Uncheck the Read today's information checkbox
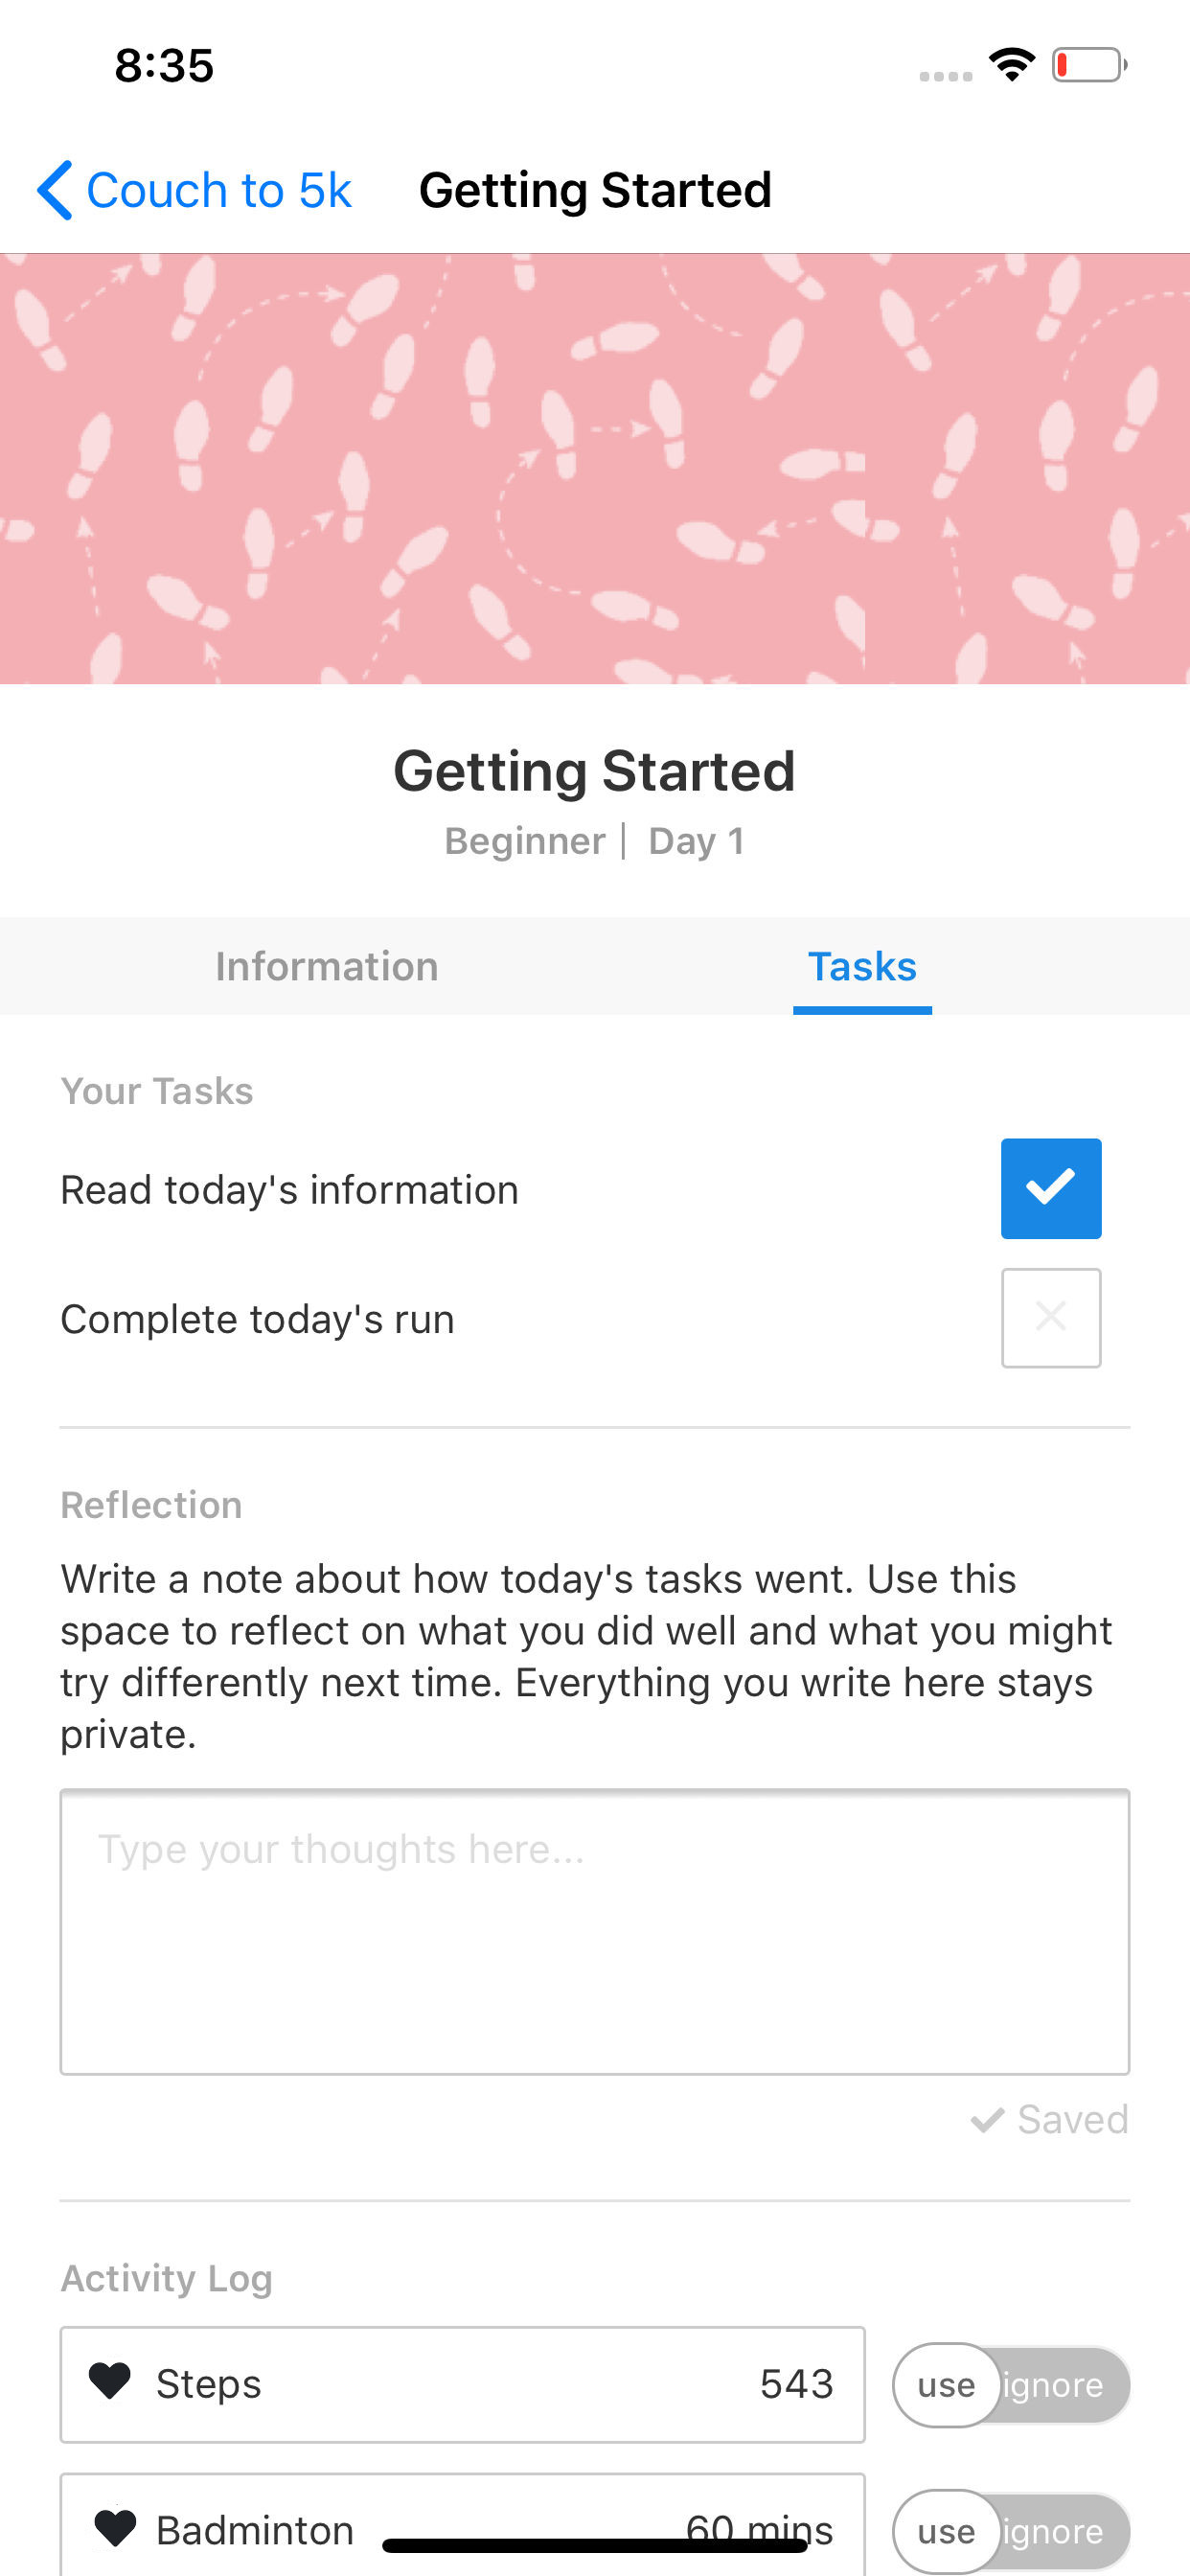The height and width of the screenshot is (2576, 1190). (x=1050, y=1188)
